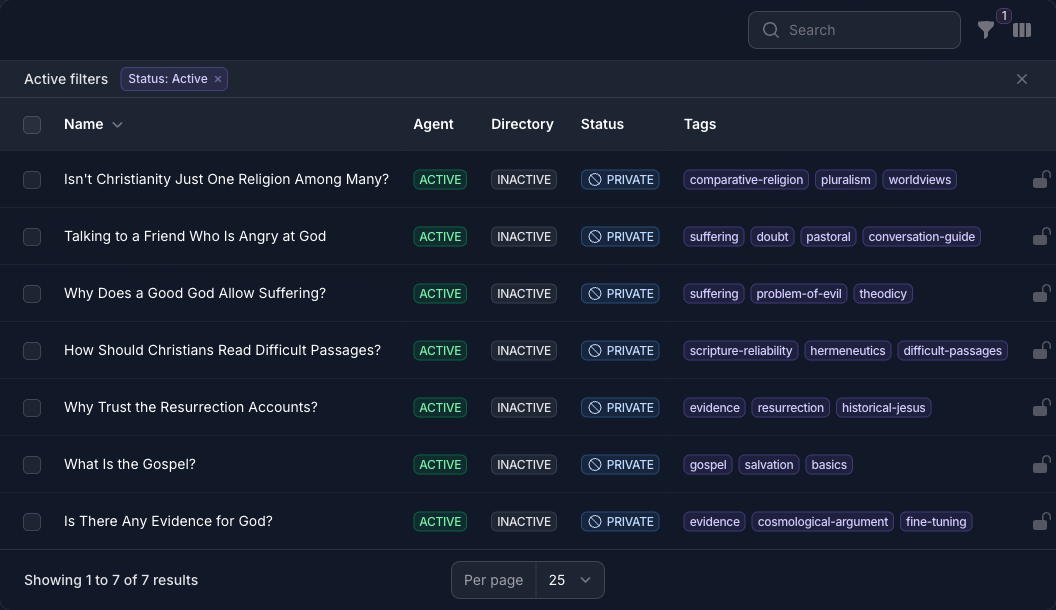Open Talking to a Friend Who Is Angry at God
This screenshot has width=1056, height=610.
pyautogui.click(x=195, y=236)
